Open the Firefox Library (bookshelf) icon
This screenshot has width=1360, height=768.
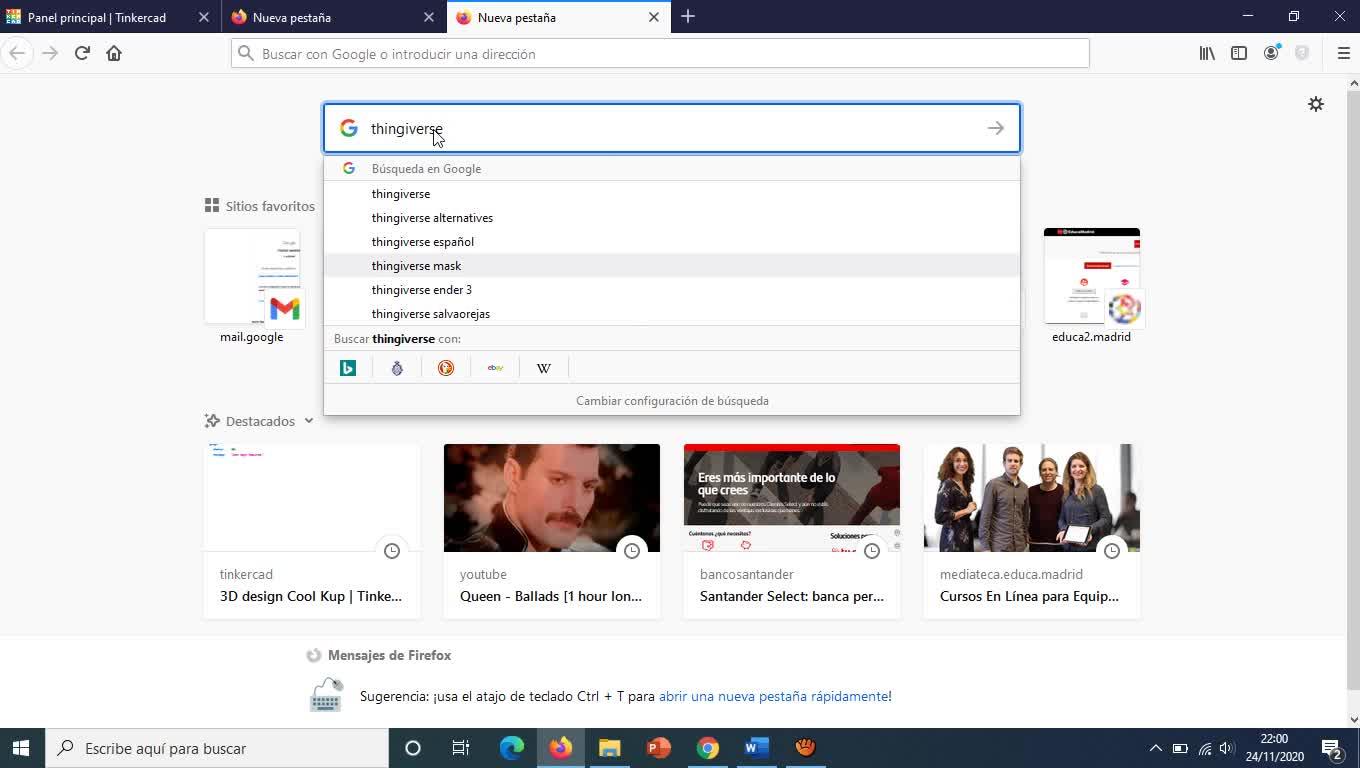pos(1207,54)
